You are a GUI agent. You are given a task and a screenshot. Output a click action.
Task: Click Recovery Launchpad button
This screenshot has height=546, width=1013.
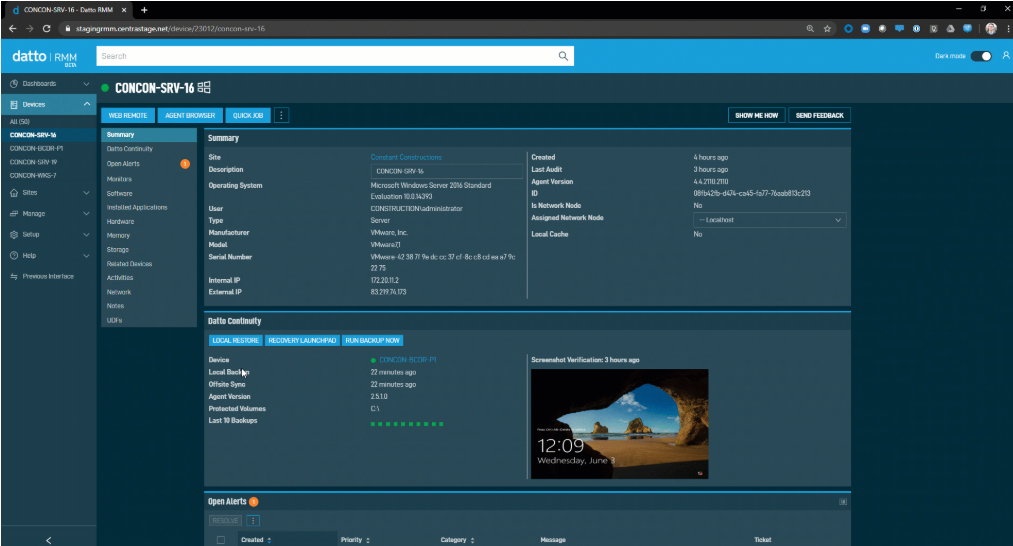302,341
